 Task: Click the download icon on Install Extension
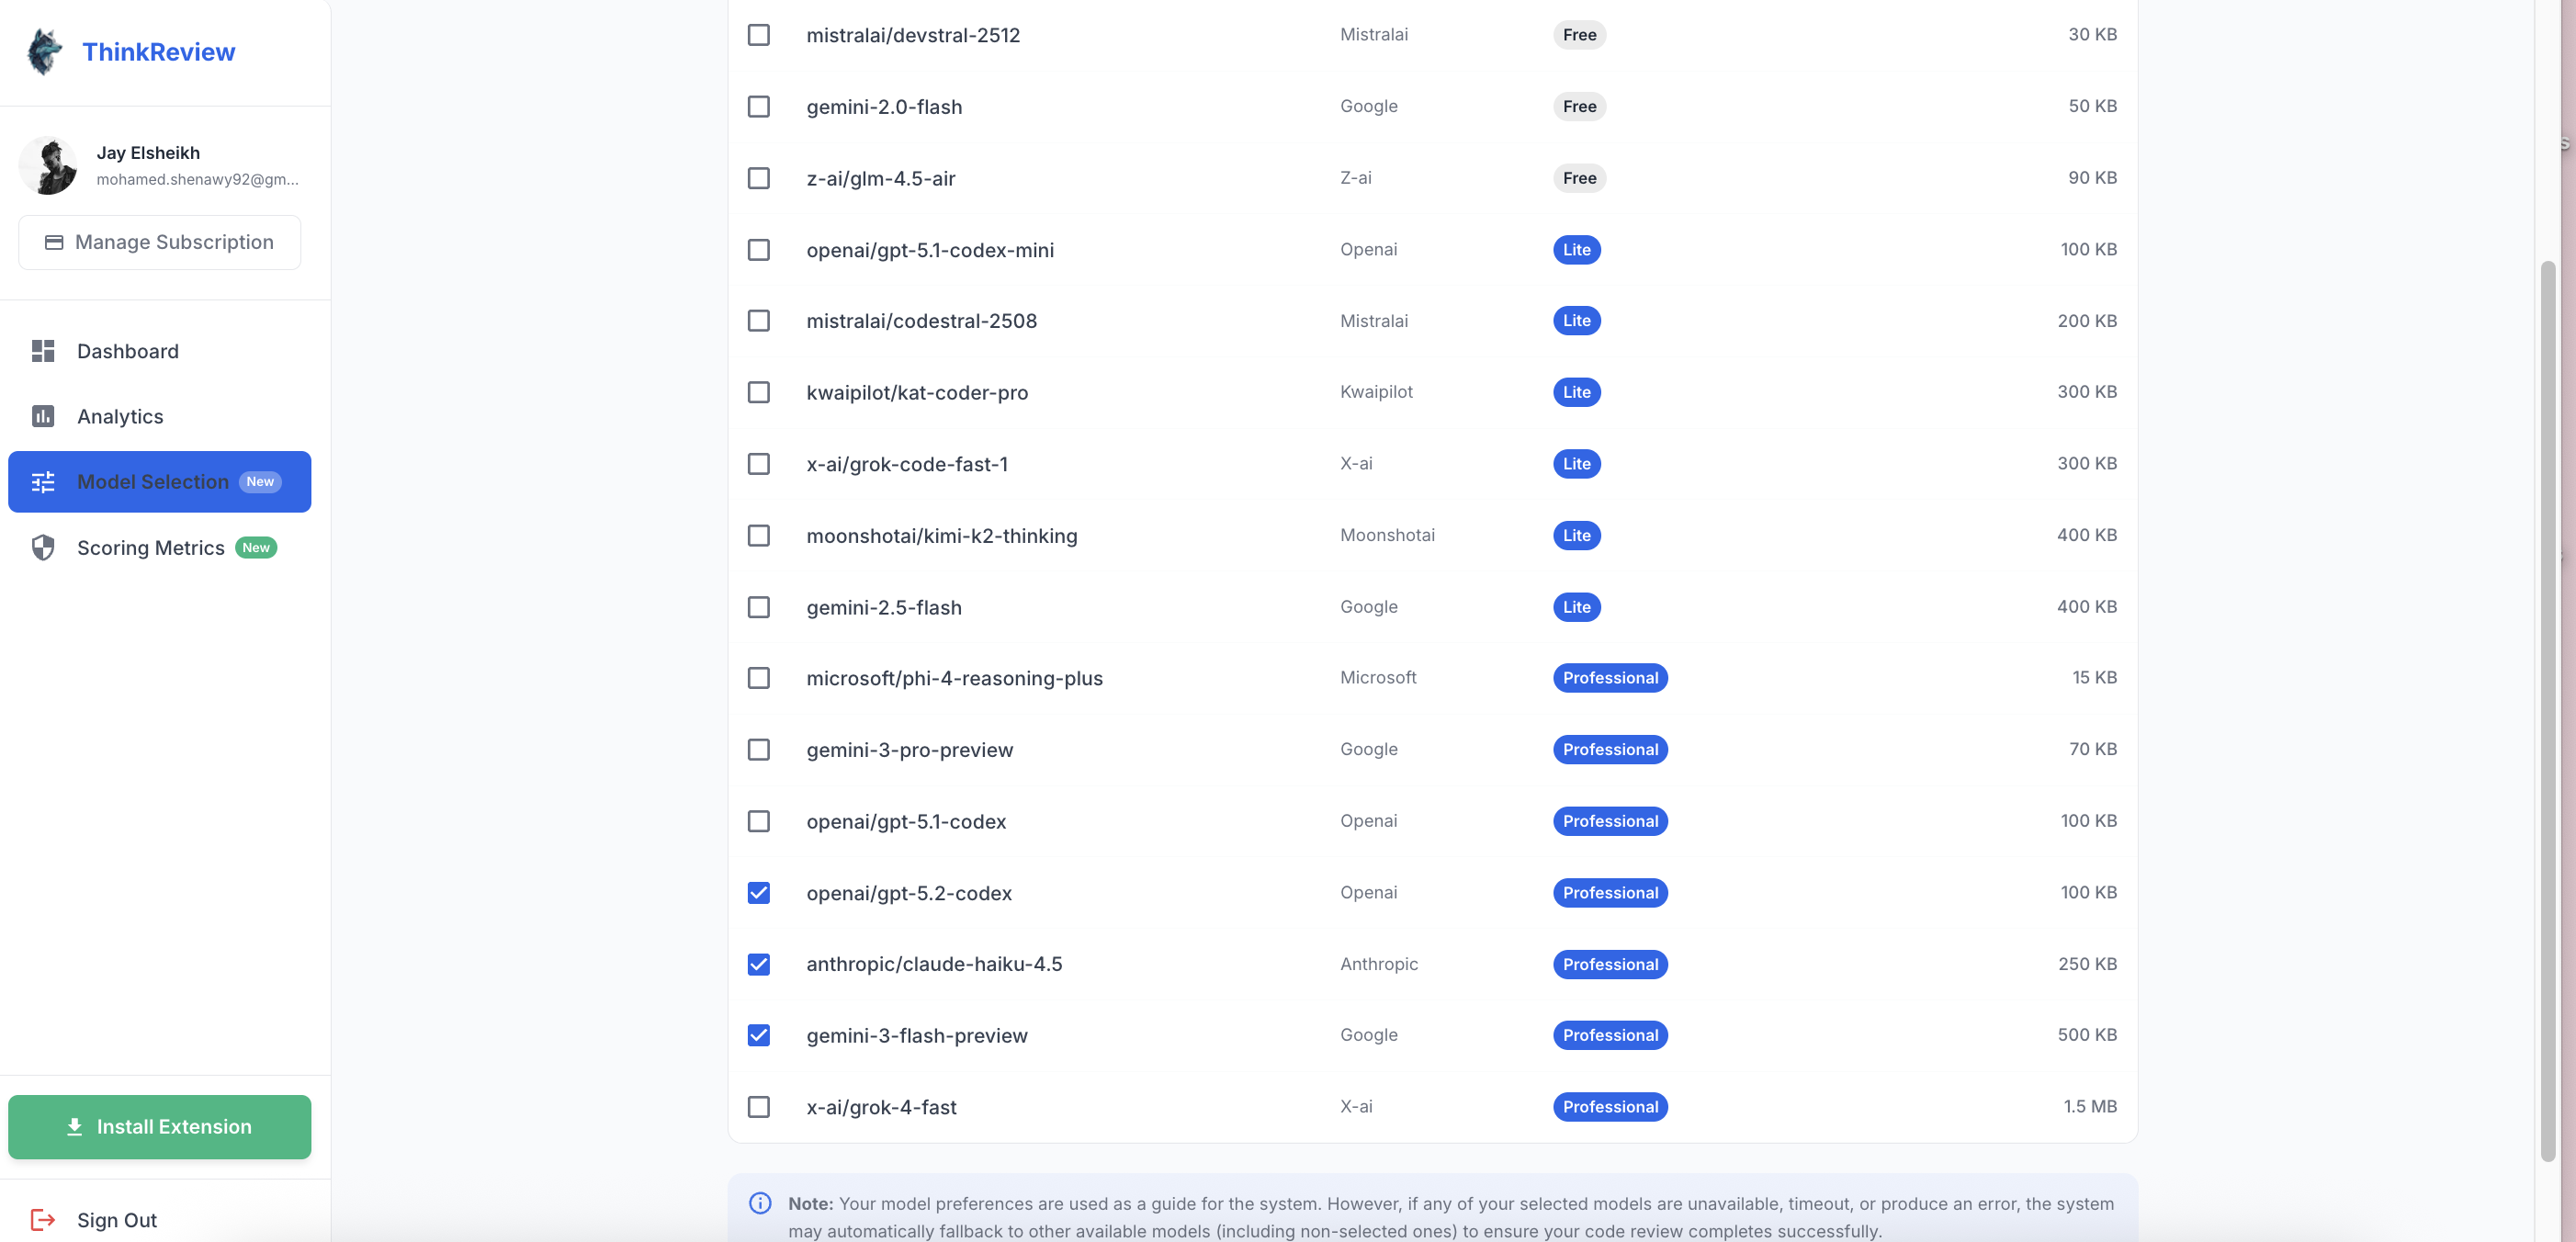coord(74,1126)
